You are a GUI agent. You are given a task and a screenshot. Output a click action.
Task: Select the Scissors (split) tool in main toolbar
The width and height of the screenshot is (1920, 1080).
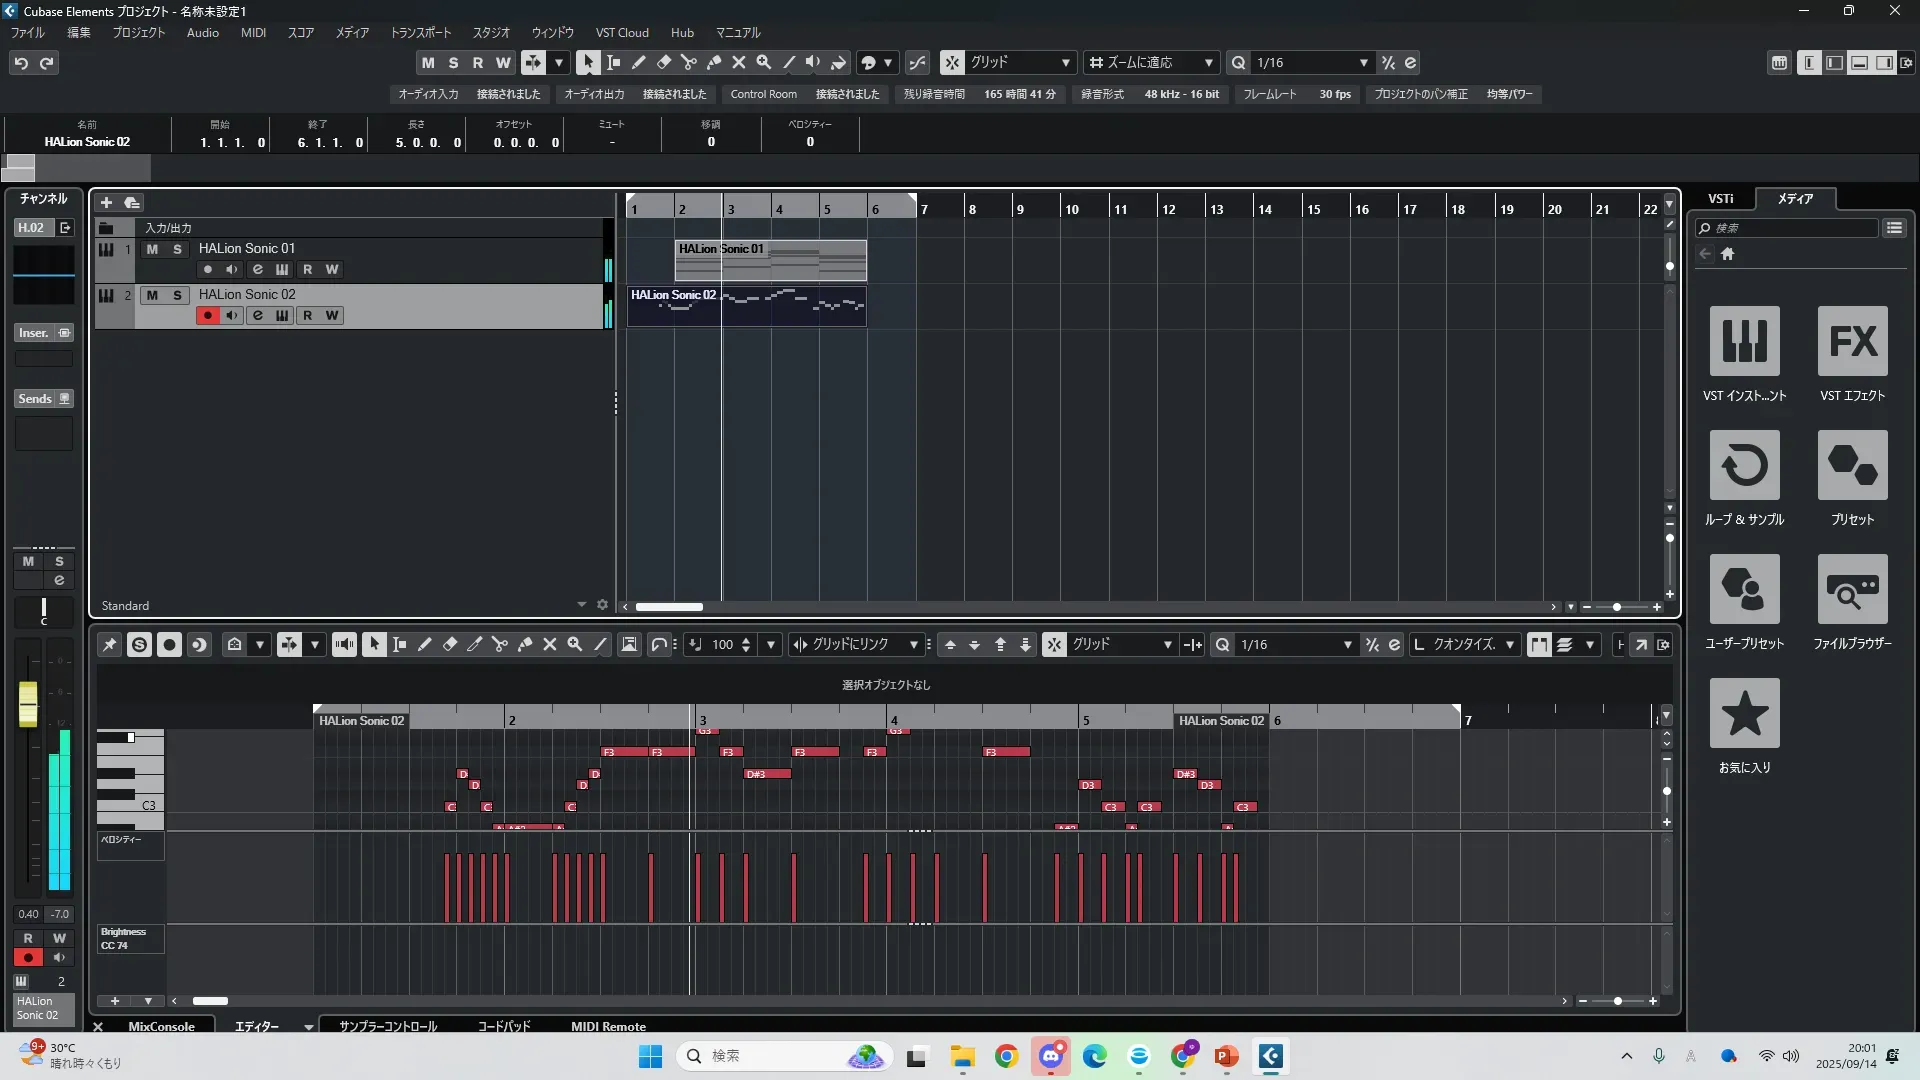click(688, 62)
